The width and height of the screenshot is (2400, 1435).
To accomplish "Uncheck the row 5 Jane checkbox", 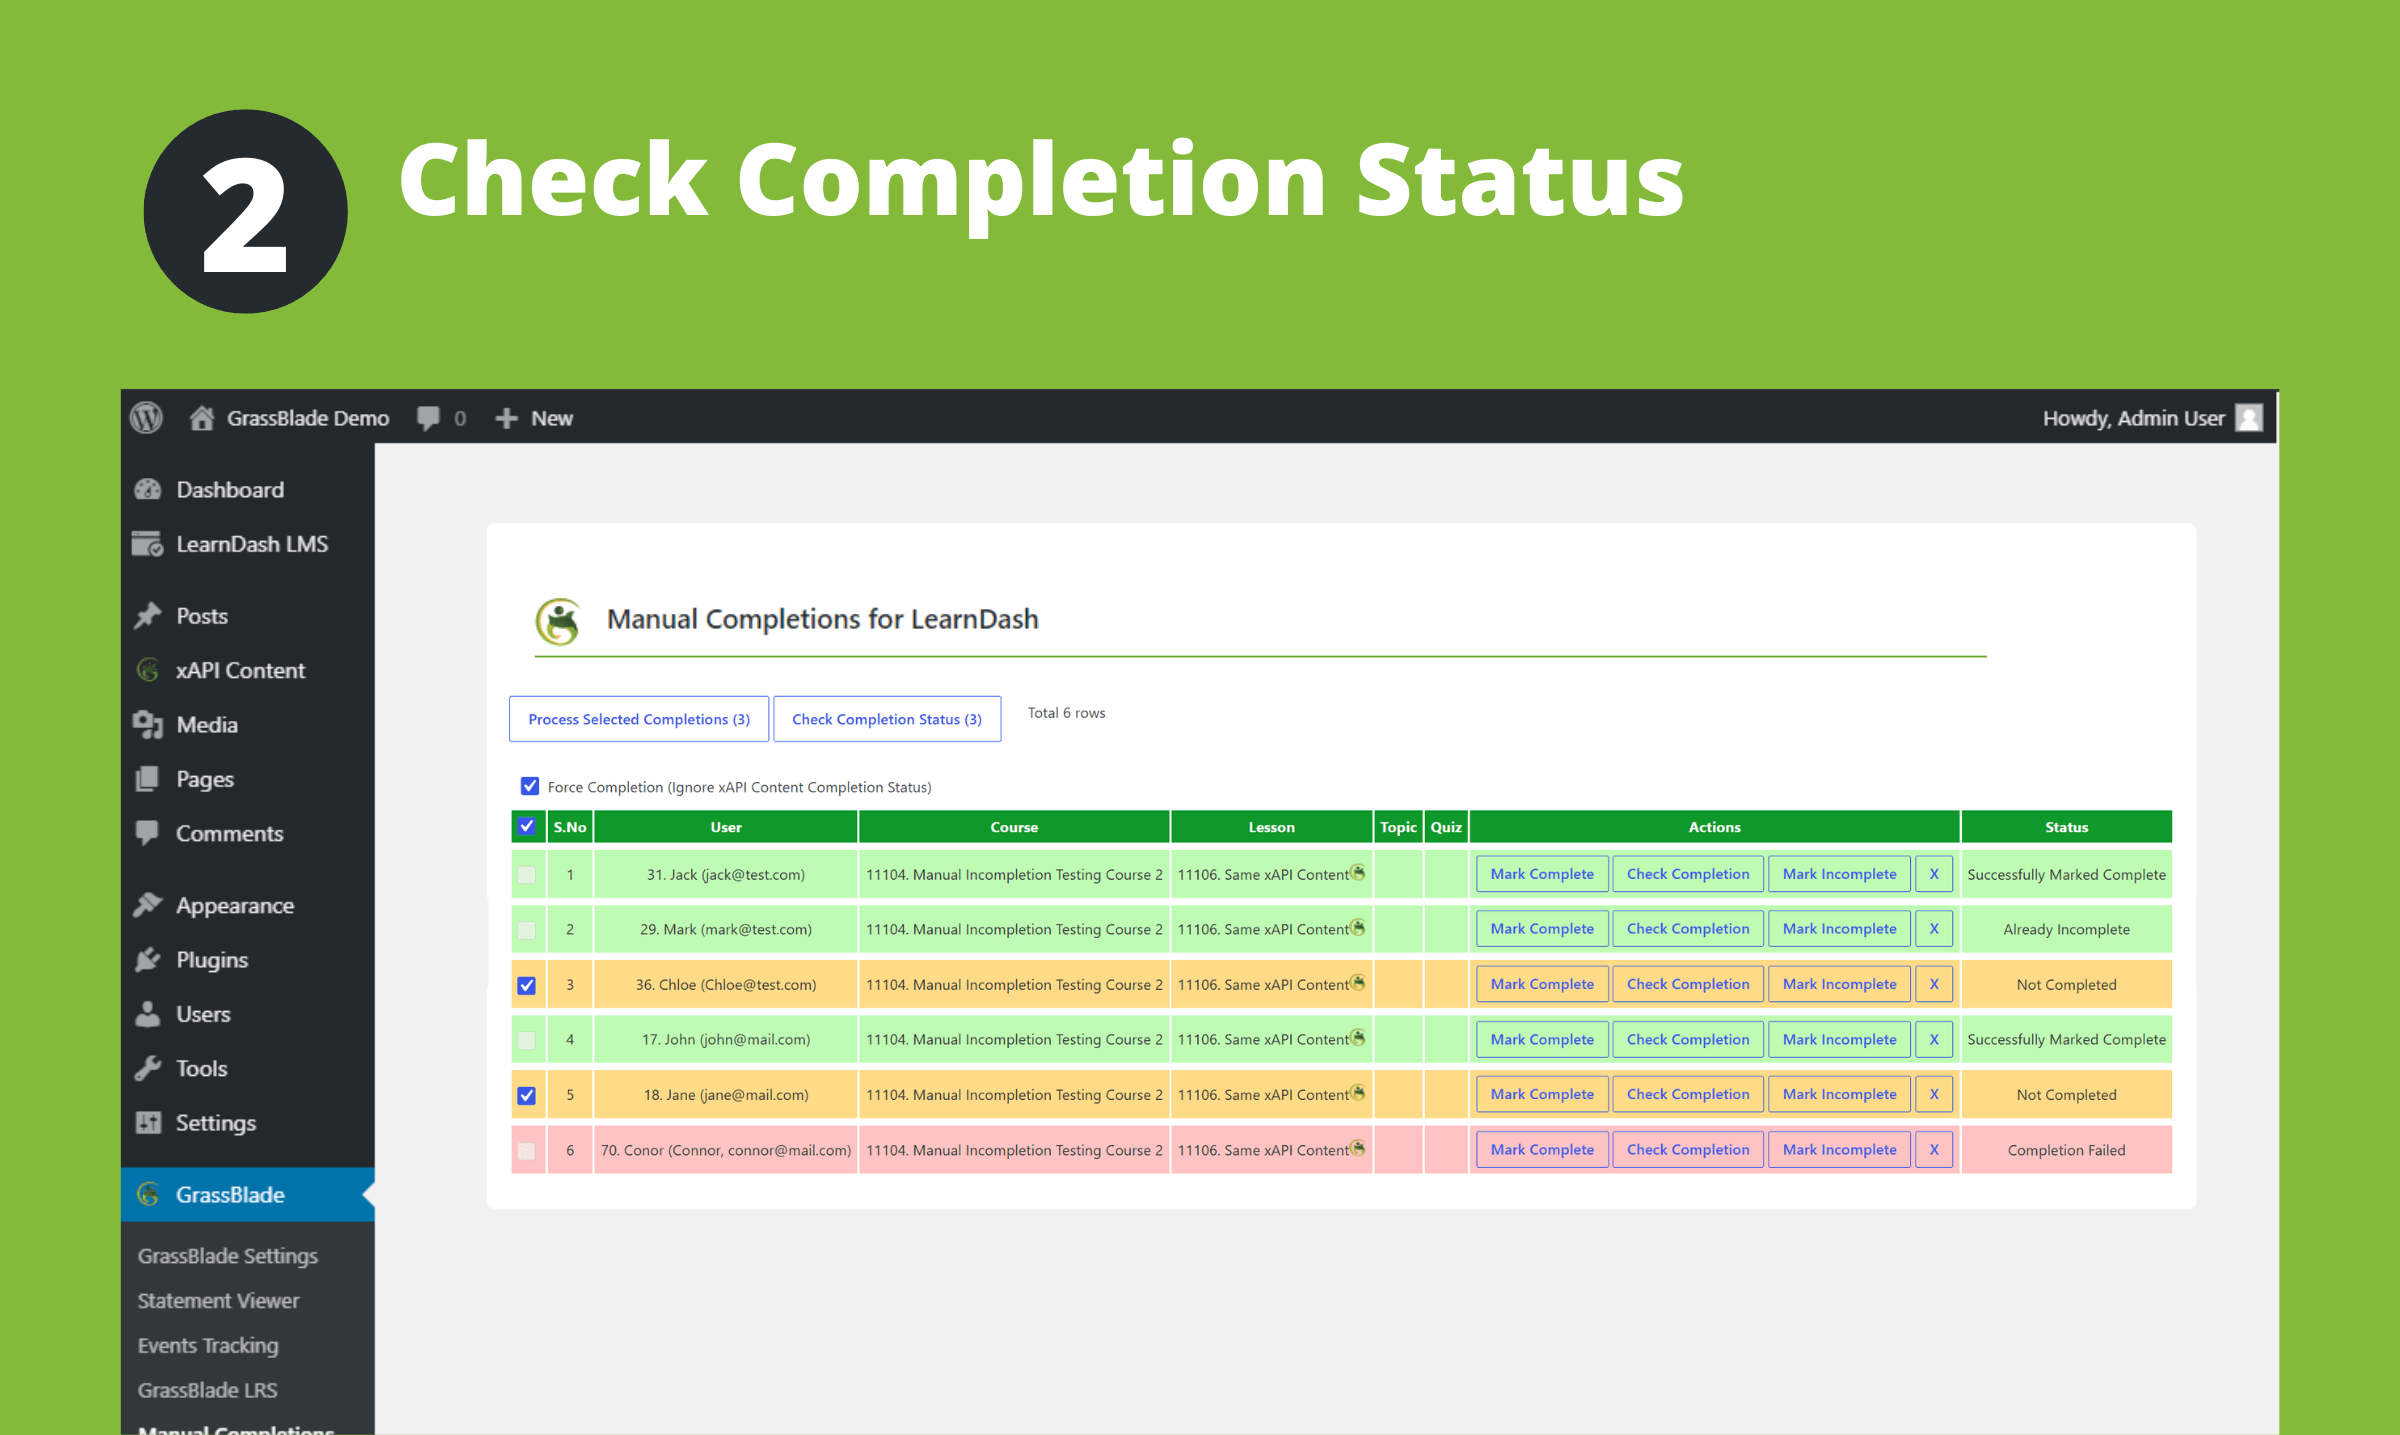I will point(527,1095).
